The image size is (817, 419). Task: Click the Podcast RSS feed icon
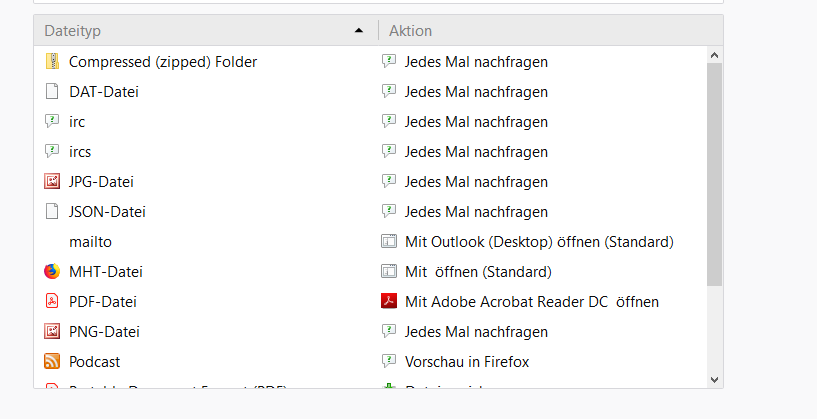tap(53, 362)
